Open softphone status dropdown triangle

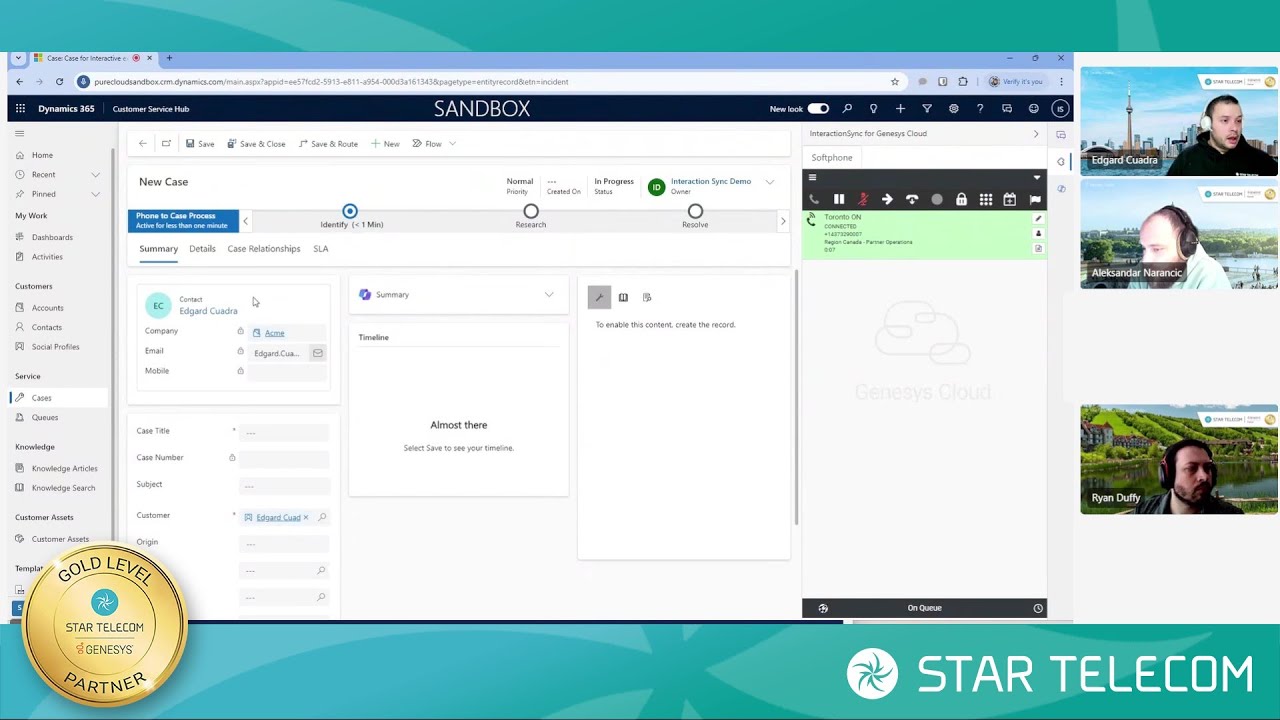click(1037, 177)
